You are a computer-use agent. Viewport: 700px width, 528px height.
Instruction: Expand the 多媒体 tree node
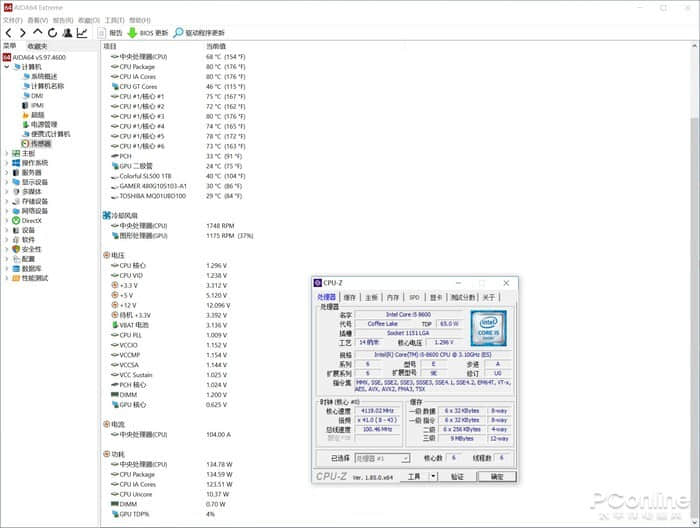pyautogui.click(x=7, y=191)
